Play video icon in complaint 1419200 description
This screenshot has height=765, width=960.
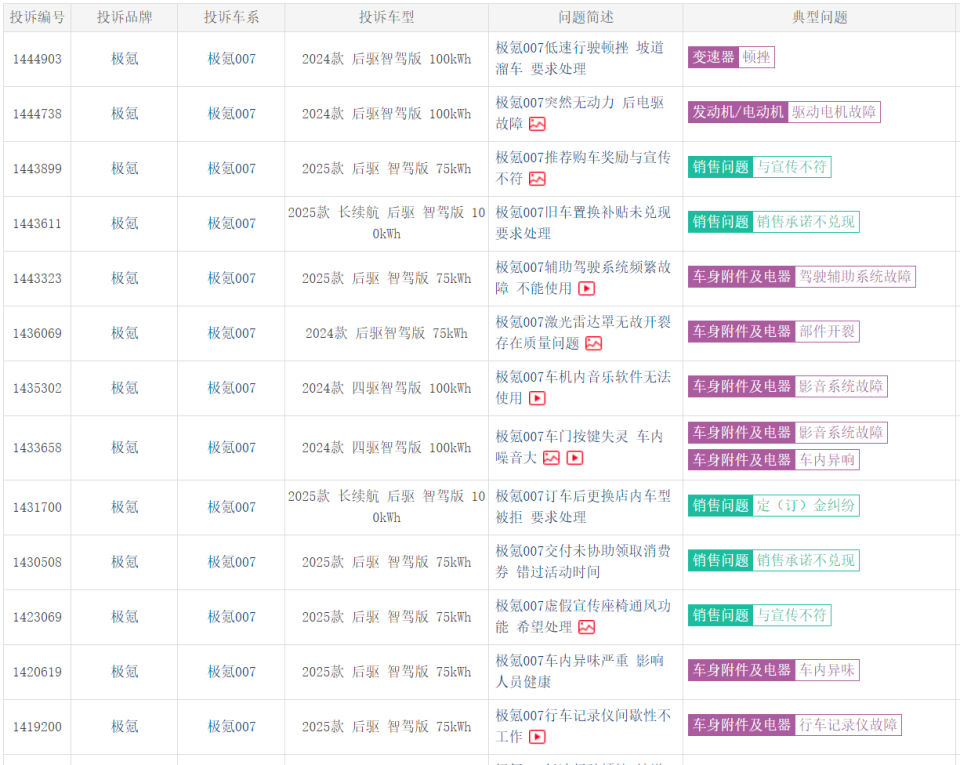pyautogui.click(x=537, y=737)
